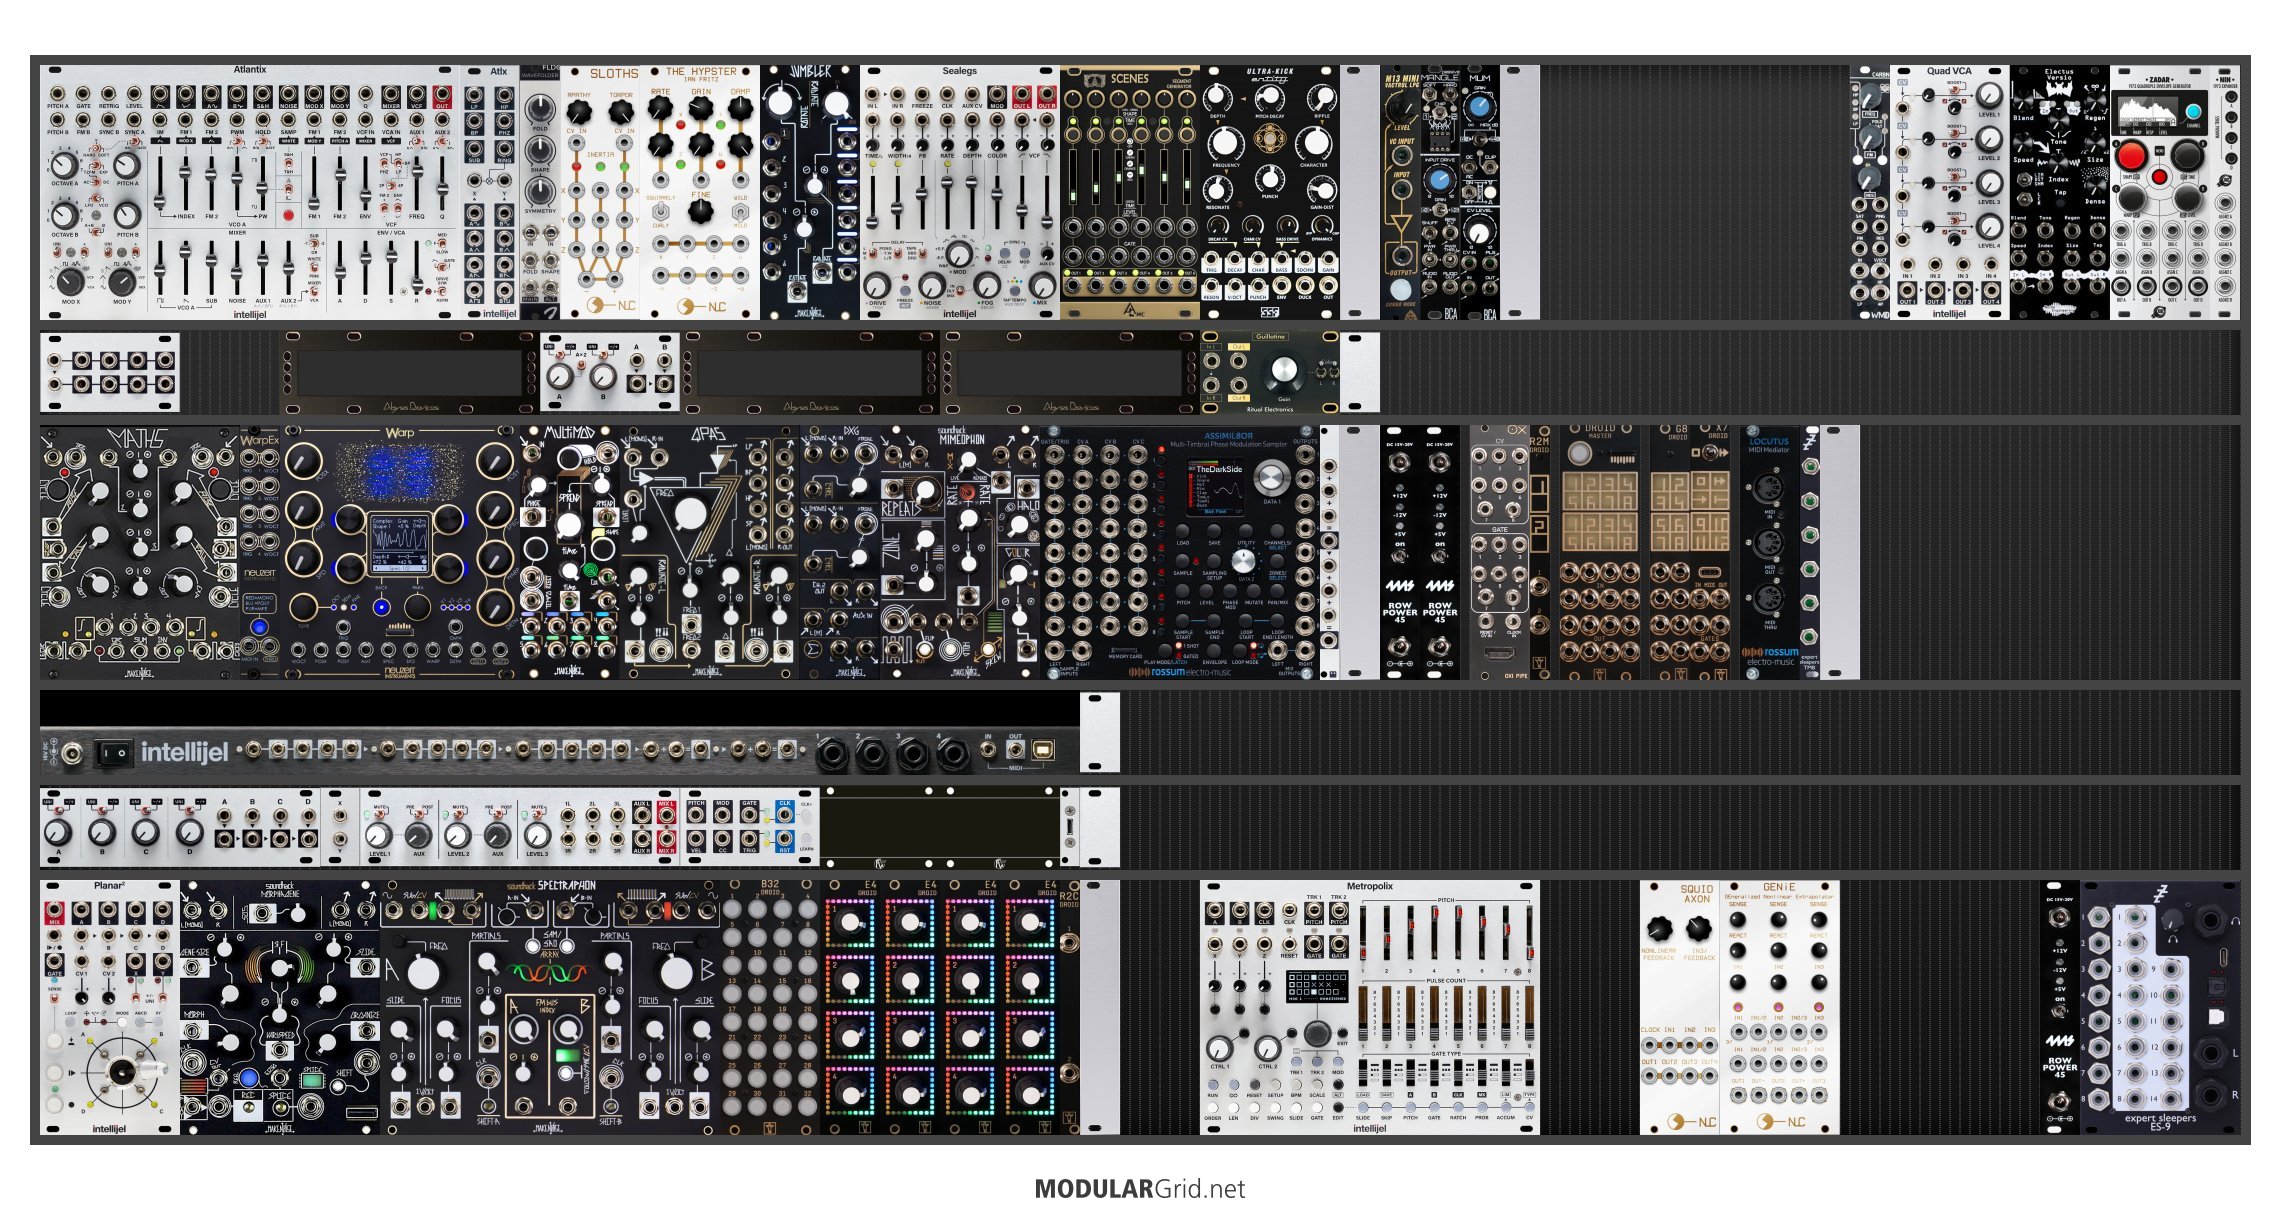Click the Atlx expander FOLD knob
This screenshot has height=1210, width=2281.
pyautogui.click(x=540, y=110)
